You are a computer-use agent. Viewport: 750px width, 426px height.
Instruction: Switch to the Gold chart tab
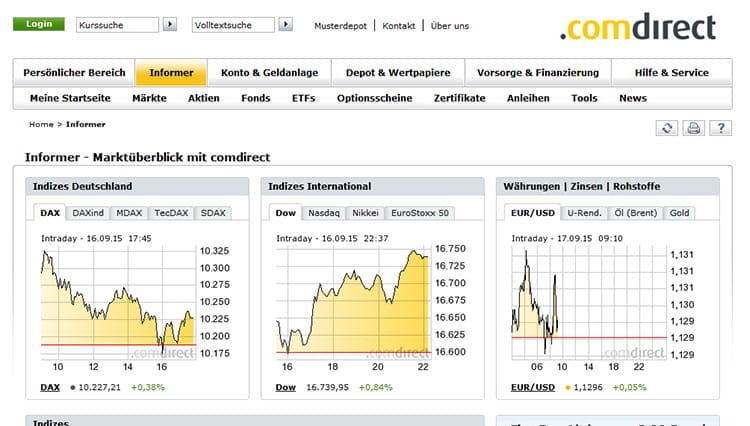click(679, 213)
